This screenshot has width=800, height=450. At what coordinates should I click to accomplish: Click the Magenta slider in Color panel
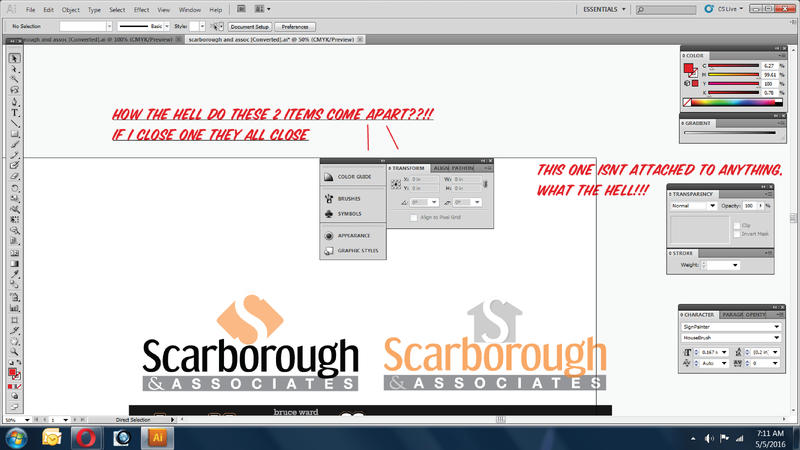click(734, 74)
